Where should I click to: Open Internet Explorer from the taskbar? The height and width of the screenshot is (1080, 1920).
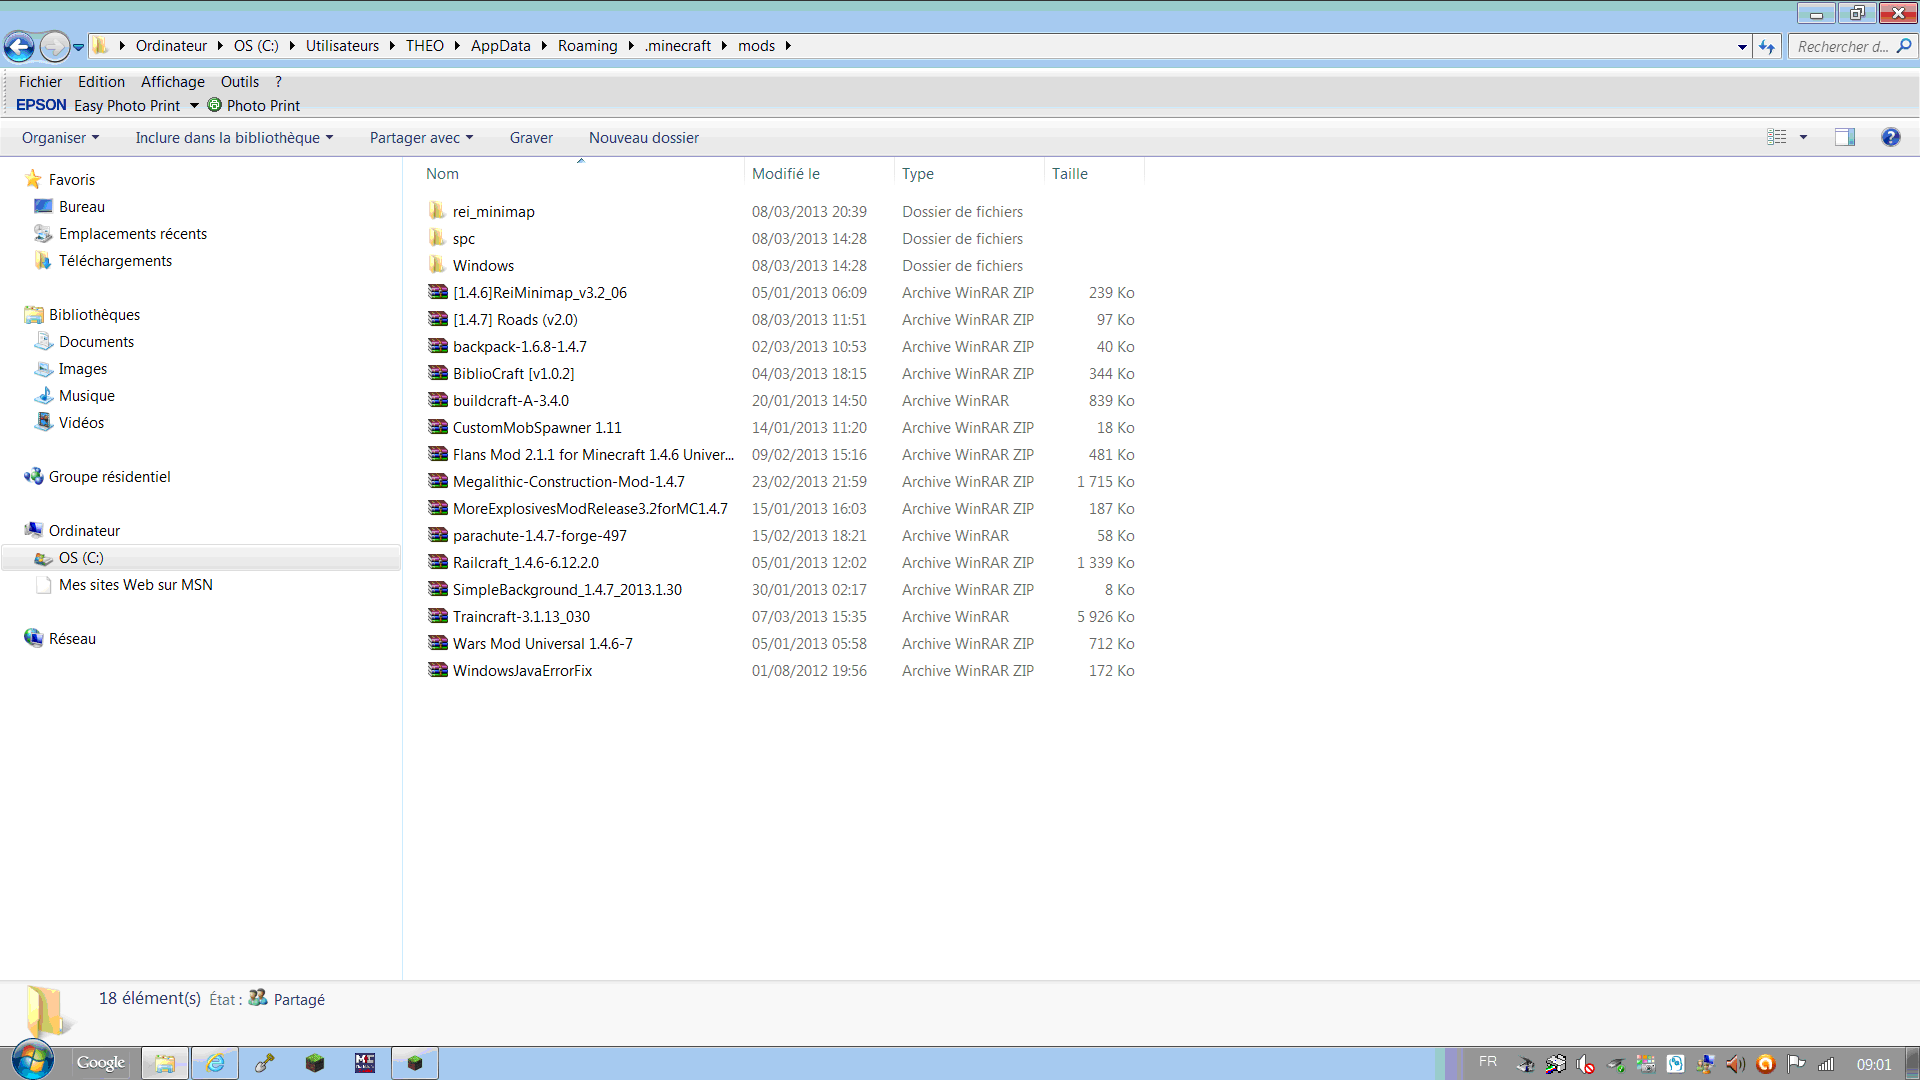(215, 1063)
